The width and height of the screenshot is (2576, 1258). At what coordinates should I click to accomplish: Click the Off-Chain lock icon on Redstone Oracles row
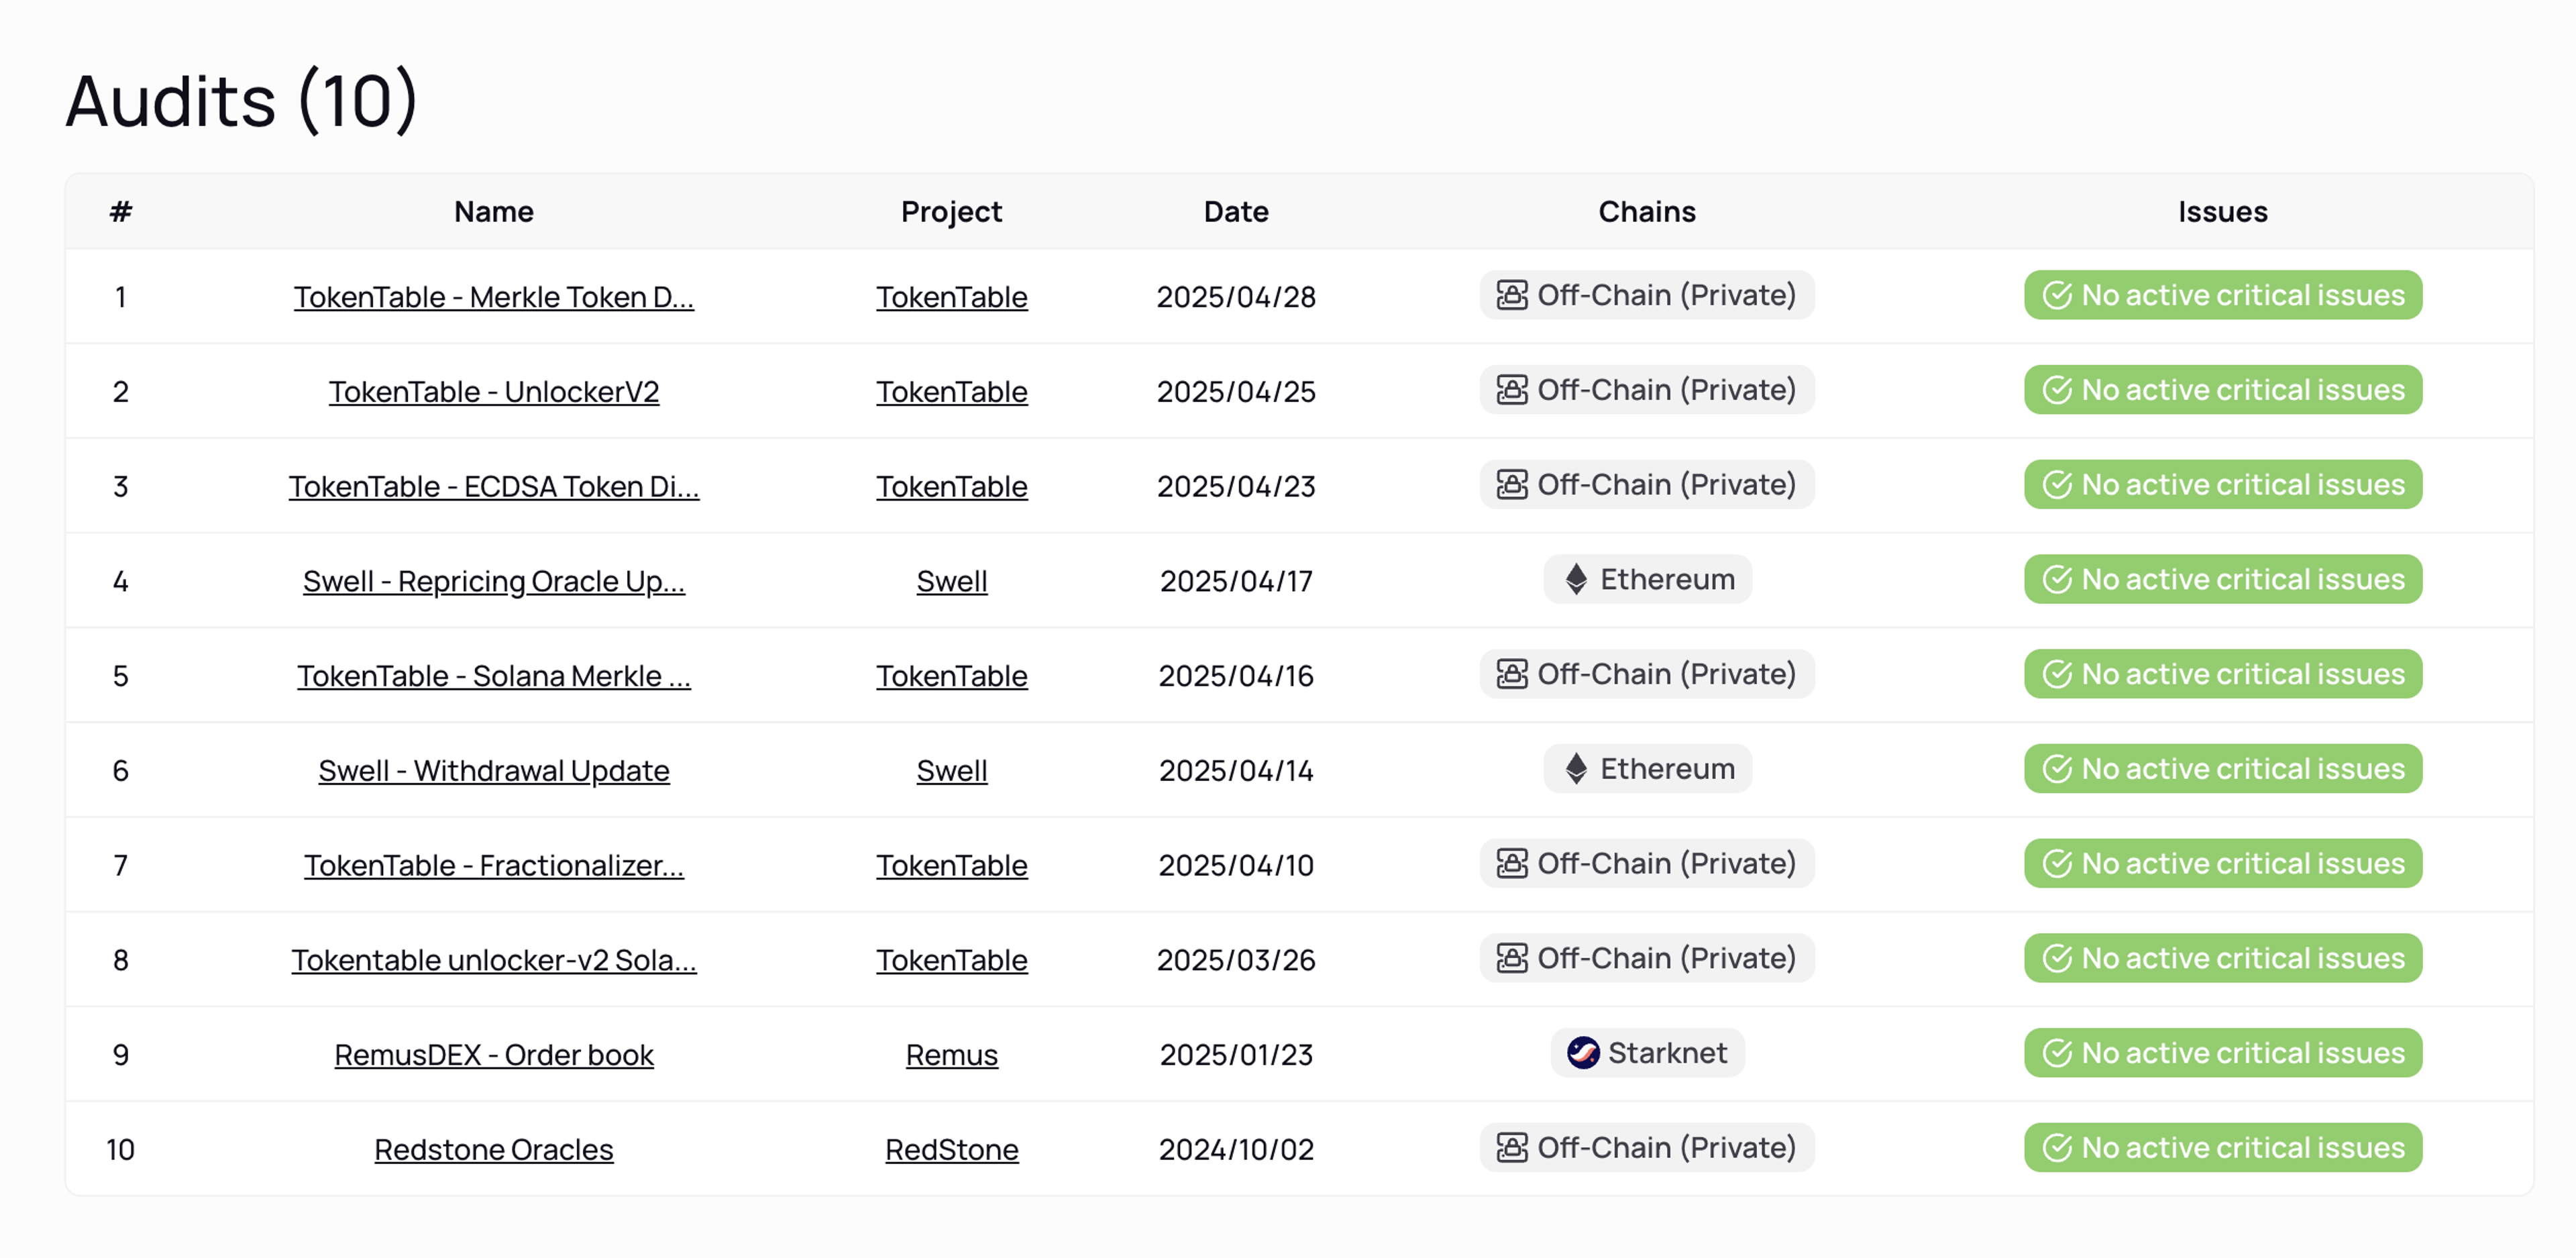[x=1513, y=1147]
